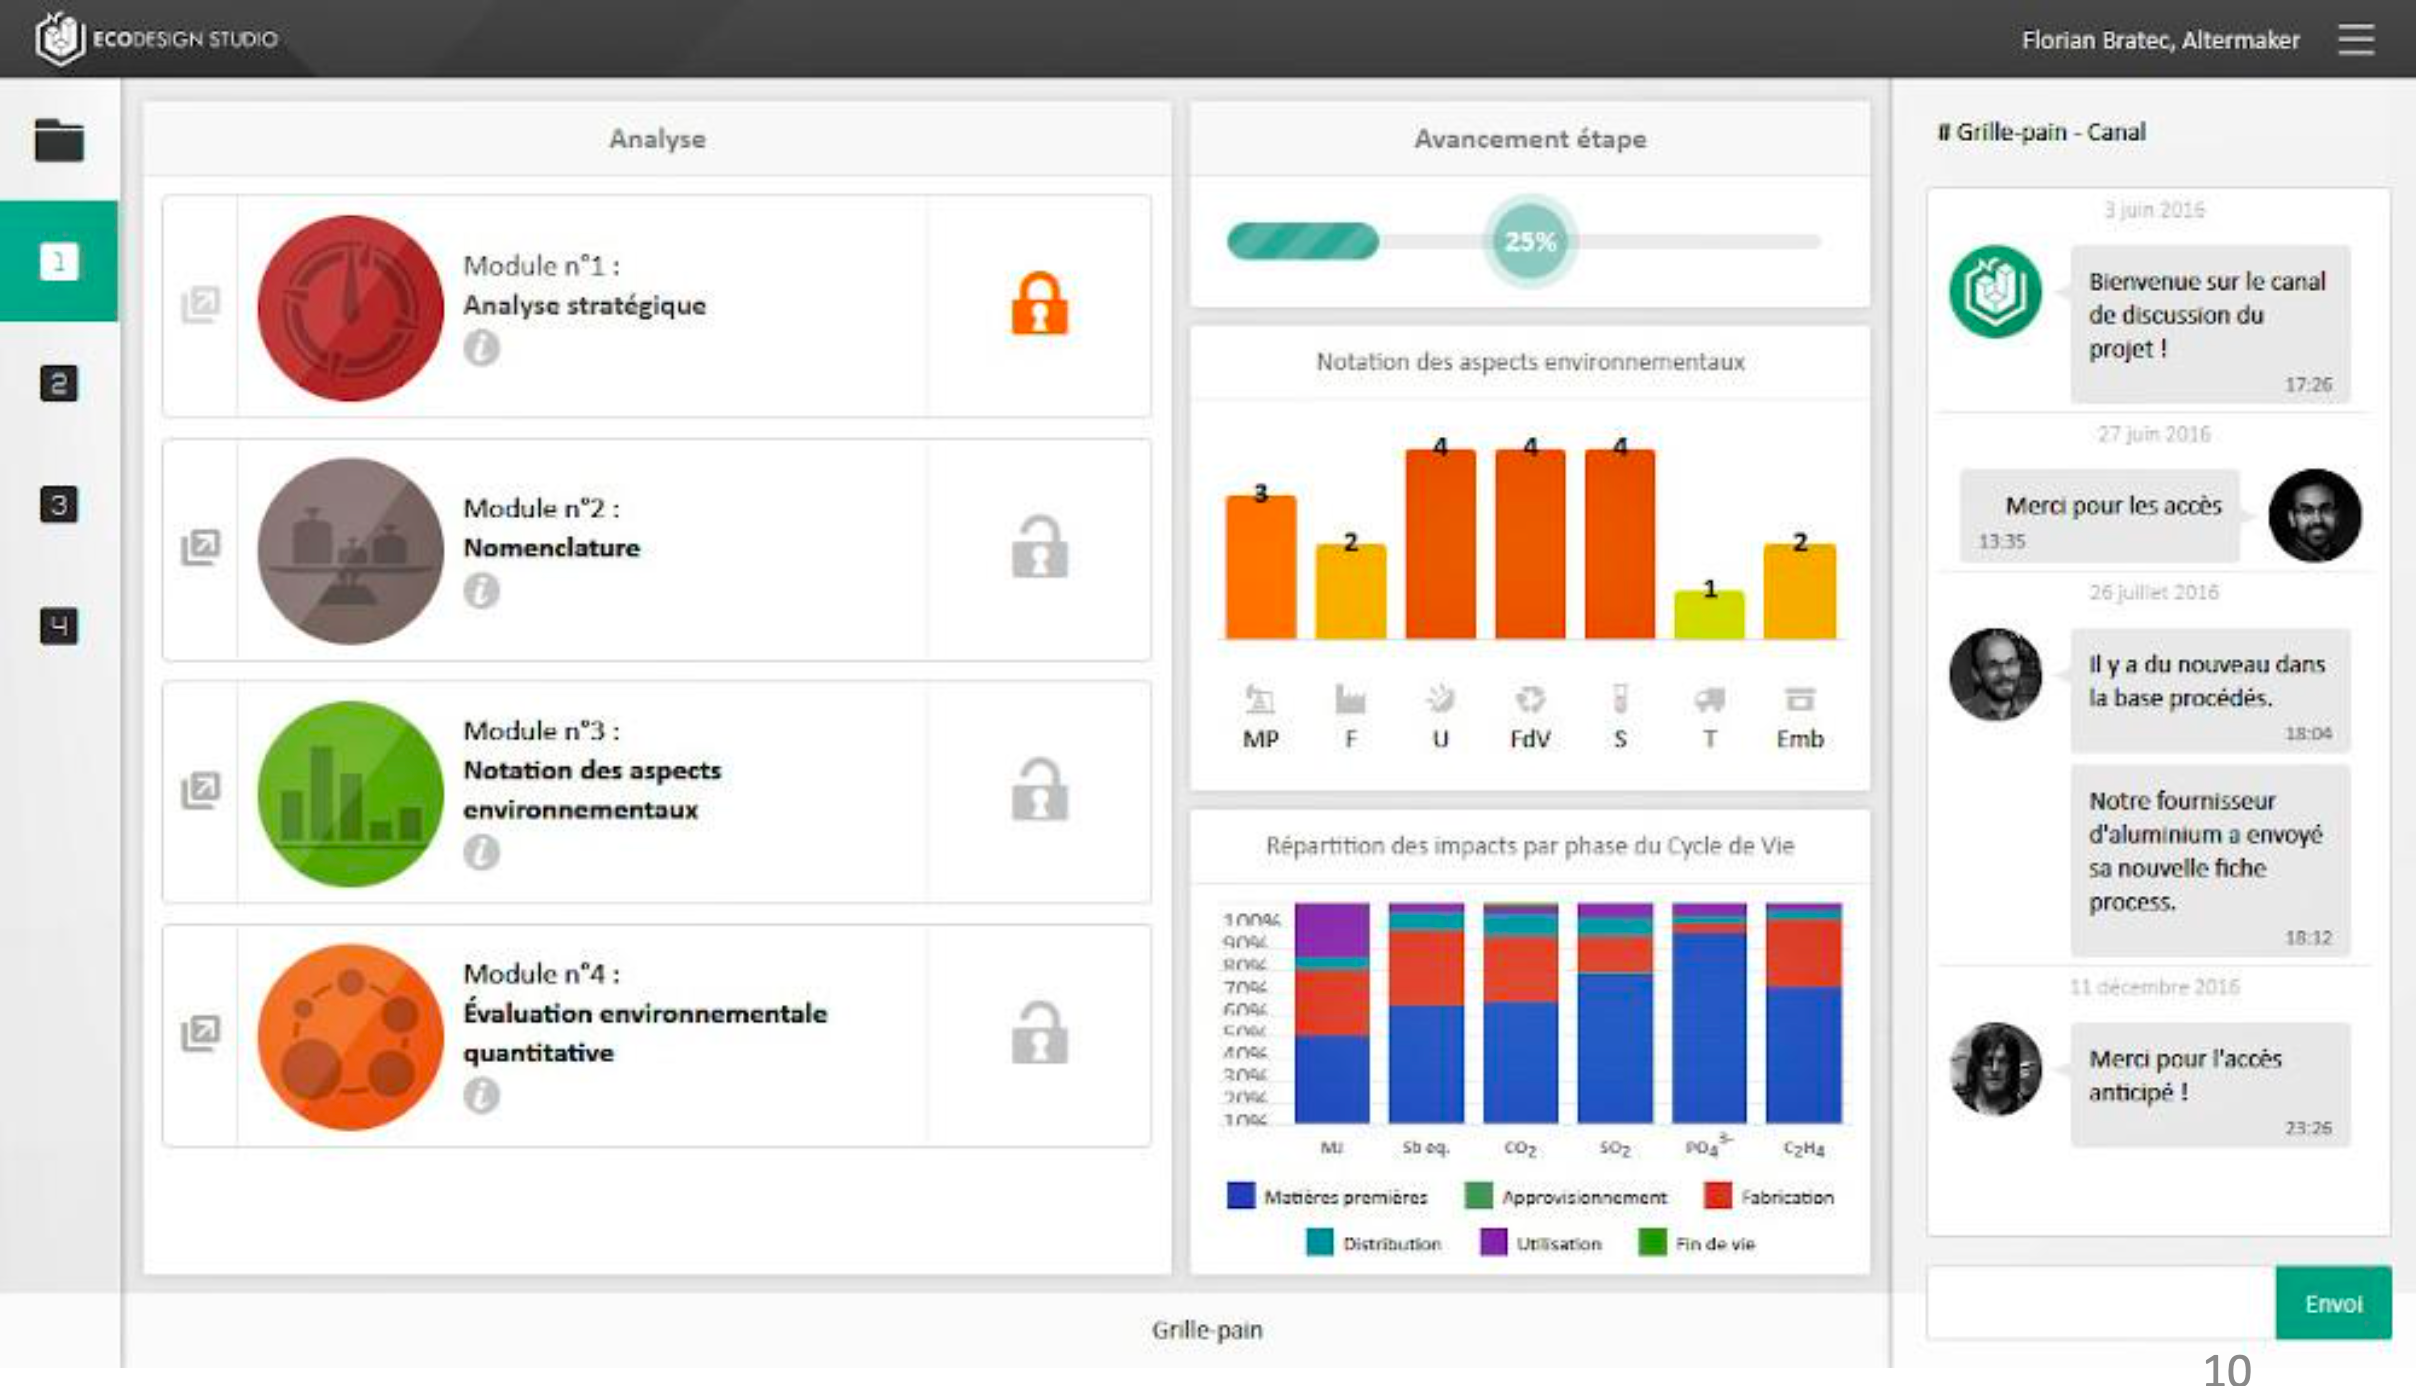The height and width of the screenshot is (1386, 2416).
Task: Switch to step 2 in sidebar
Action: tap(59, 383)
